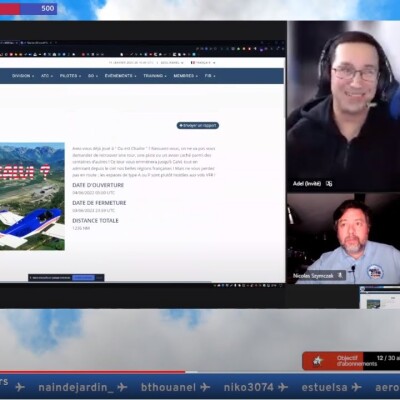This screenshot has height=400, width=400.
Task: Select the Nicolas Szymczak video tile
Action: [343, 239]
